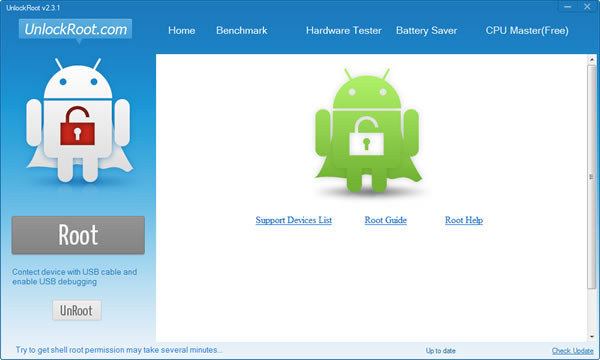Screen dimensions: 600x360
Task: Click the UnRoot button
Action: 77,310
